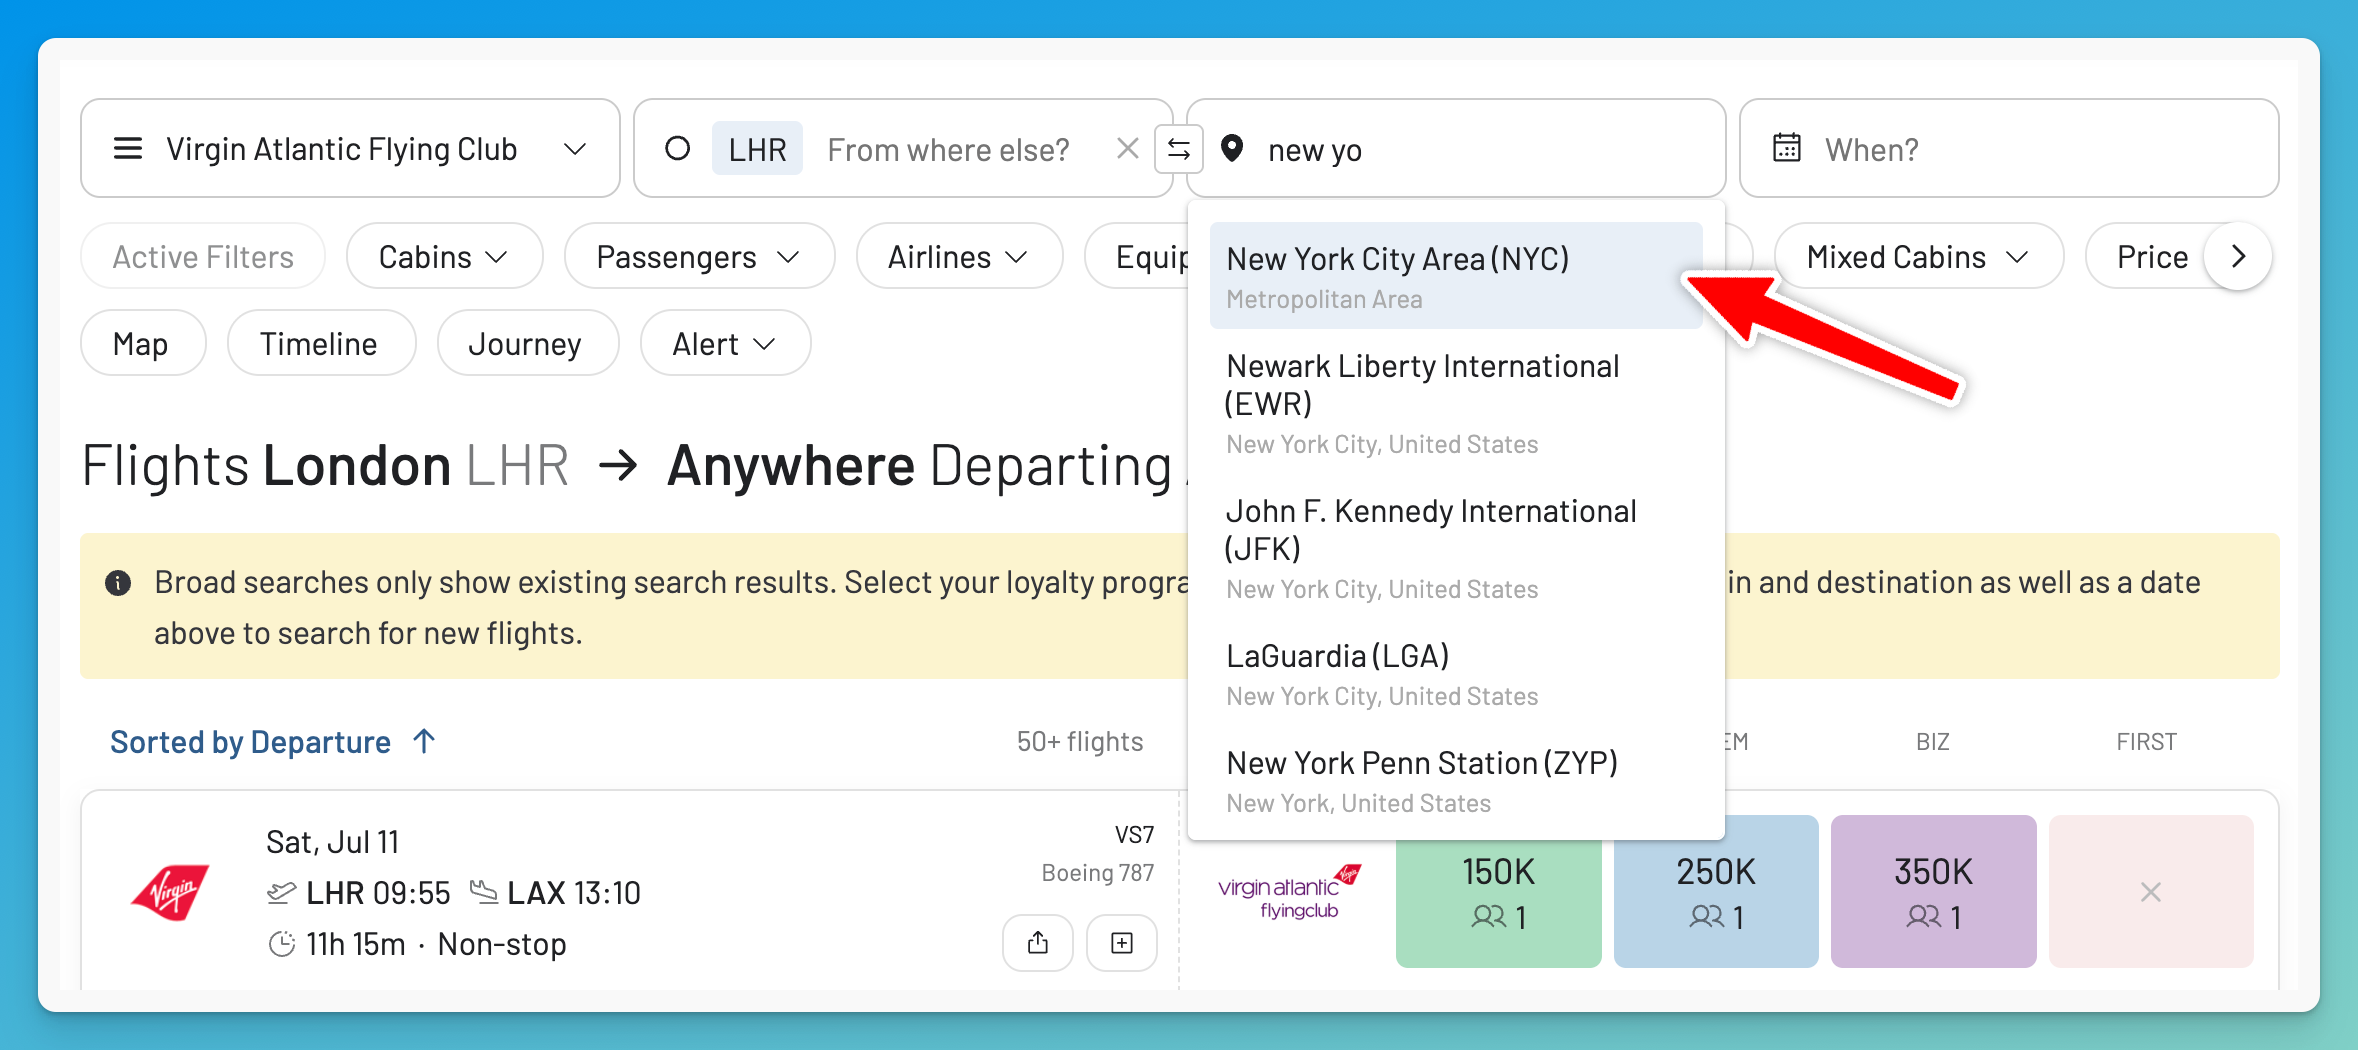The width and height of the screenshot is (2358, 1050).
Task: Click the VS7 flight number
Action: tap(1134, 835)
